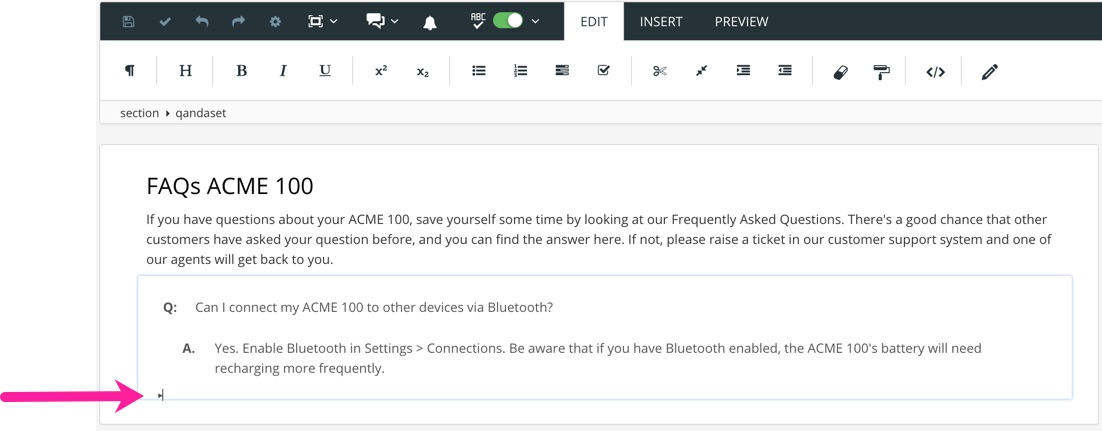Screen dimensions: 1102x431
Task: Switch to the INSERT tab
Action: pos(661,21)
